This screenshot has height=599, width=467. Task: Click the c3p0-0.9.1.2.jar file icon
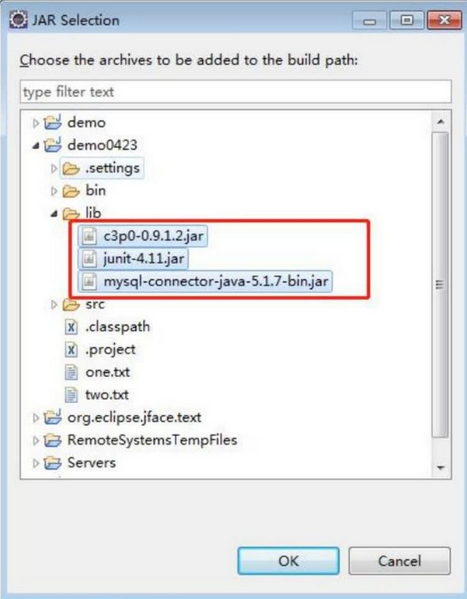(89, 236)
